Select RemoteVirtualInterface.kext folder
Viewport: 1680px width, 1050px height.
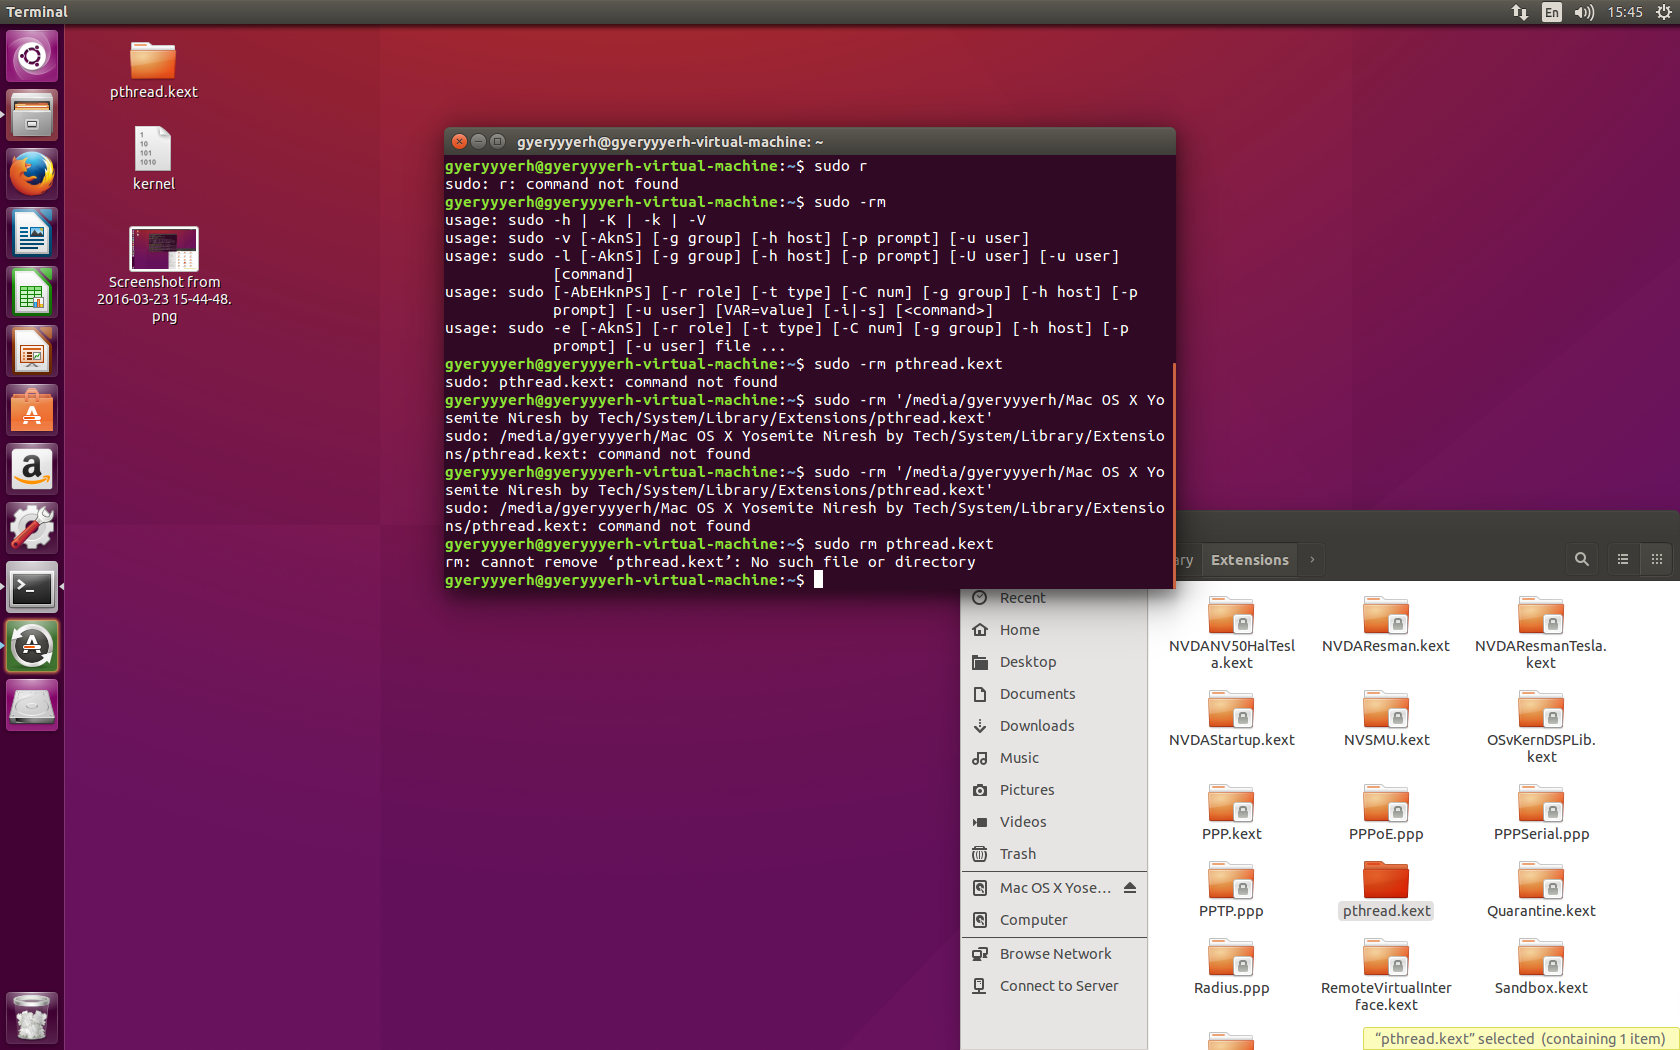coord(1386,975)
